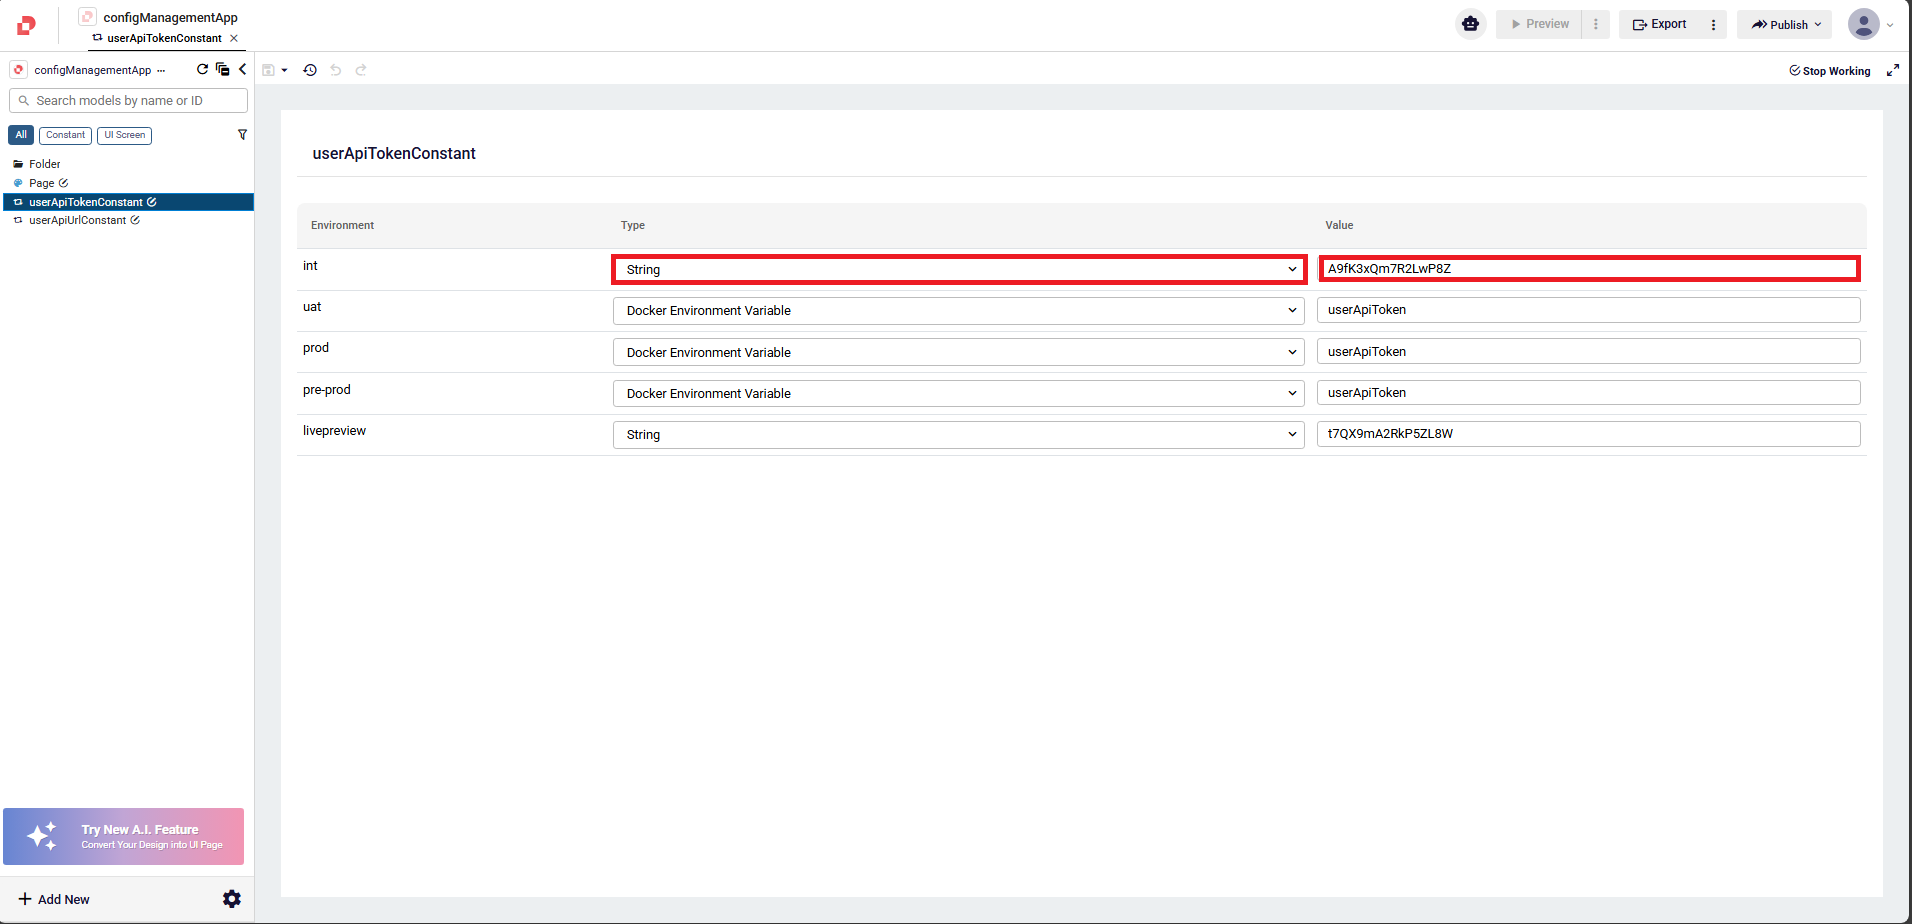
Task: Click Add New at sidebar bottom
Action: click(x=55, y=899)
